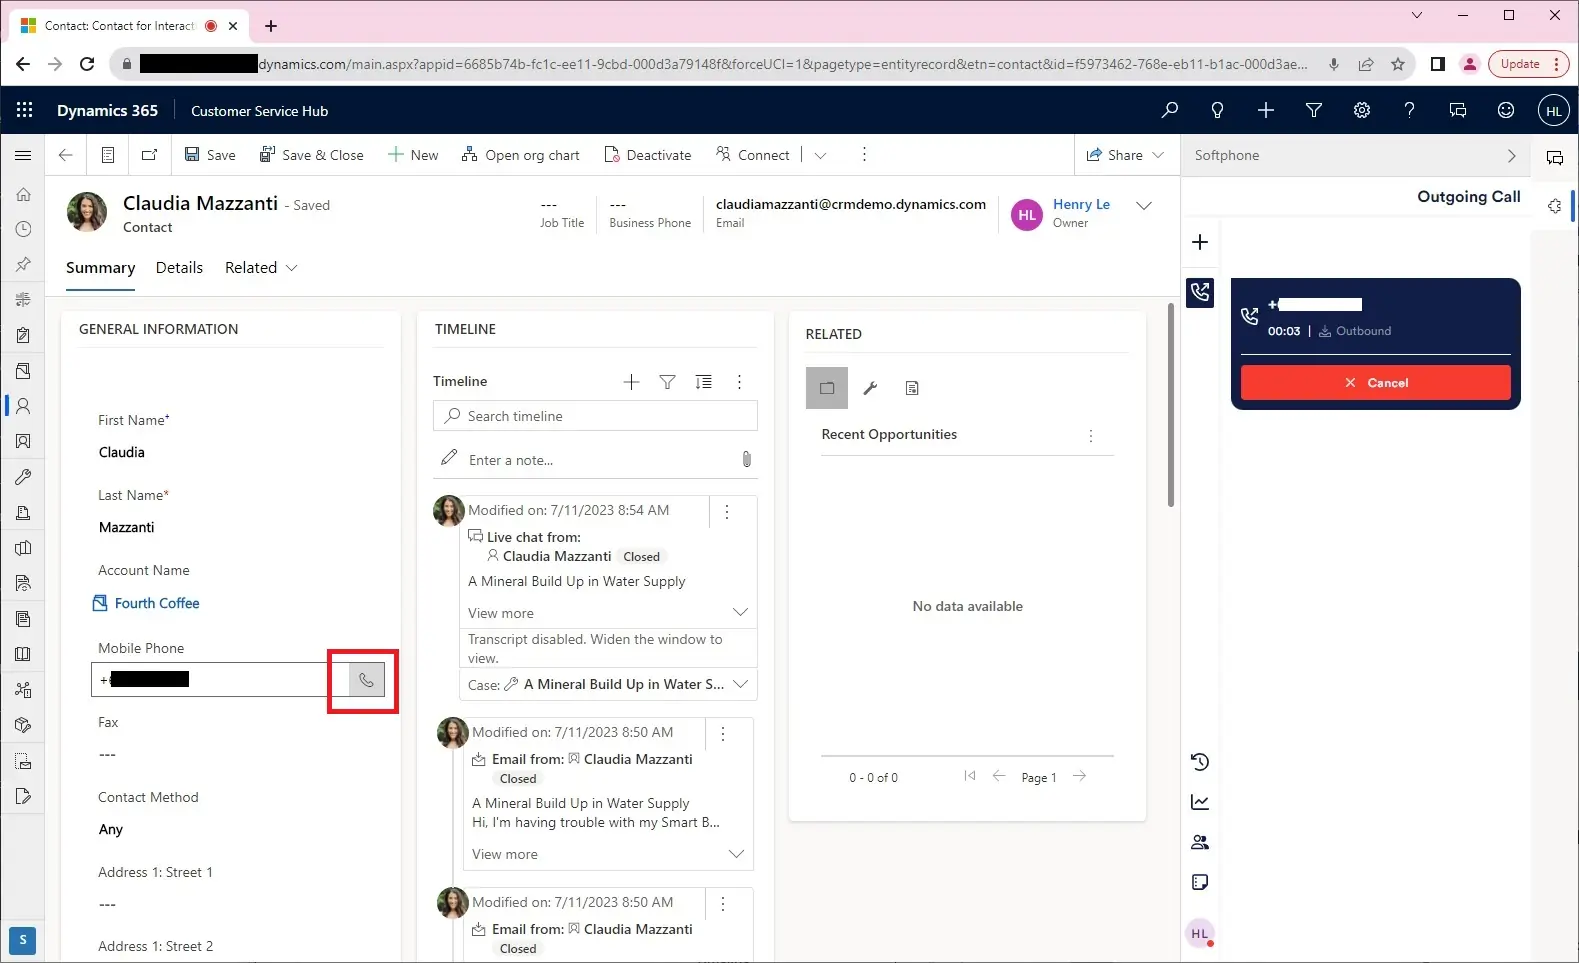This screenshot has width=1579, height=963.
Task: Click the softphone call icon in side rail
Action: click(x=1200, y=292)
